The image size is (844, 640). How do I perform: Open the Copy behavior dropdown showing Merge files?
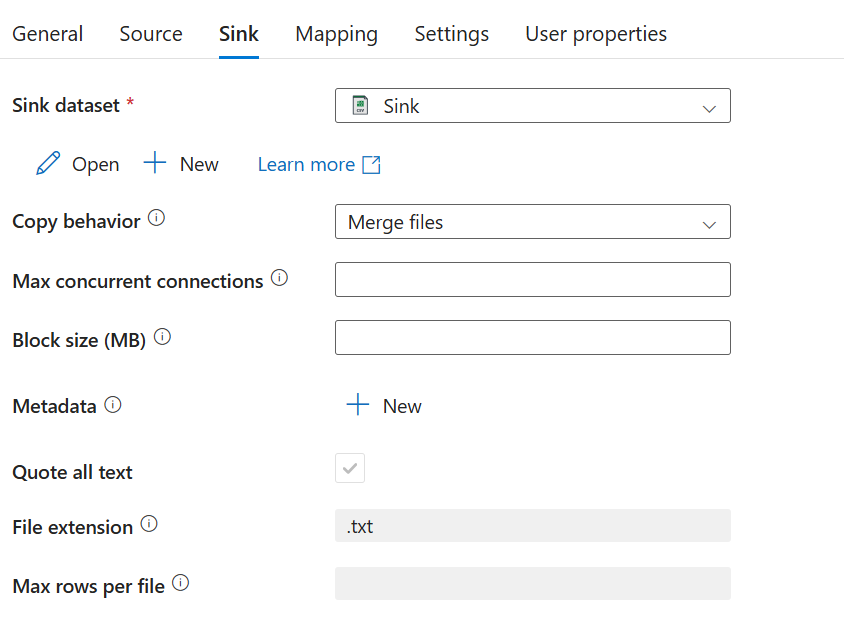[532, 222]
